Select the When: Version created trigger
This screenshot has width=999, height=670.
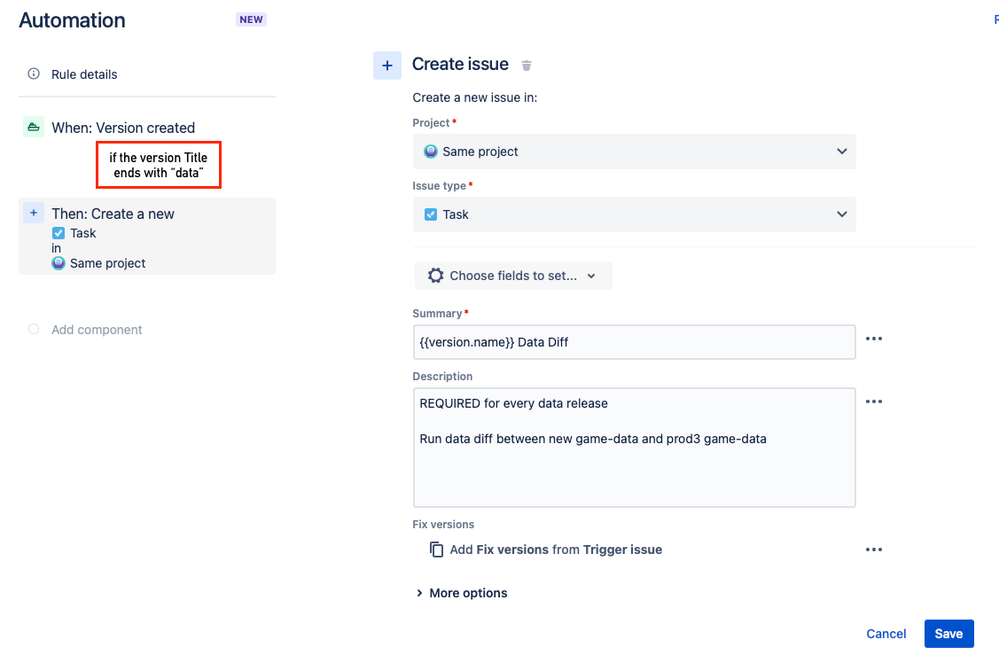[123, 128]
